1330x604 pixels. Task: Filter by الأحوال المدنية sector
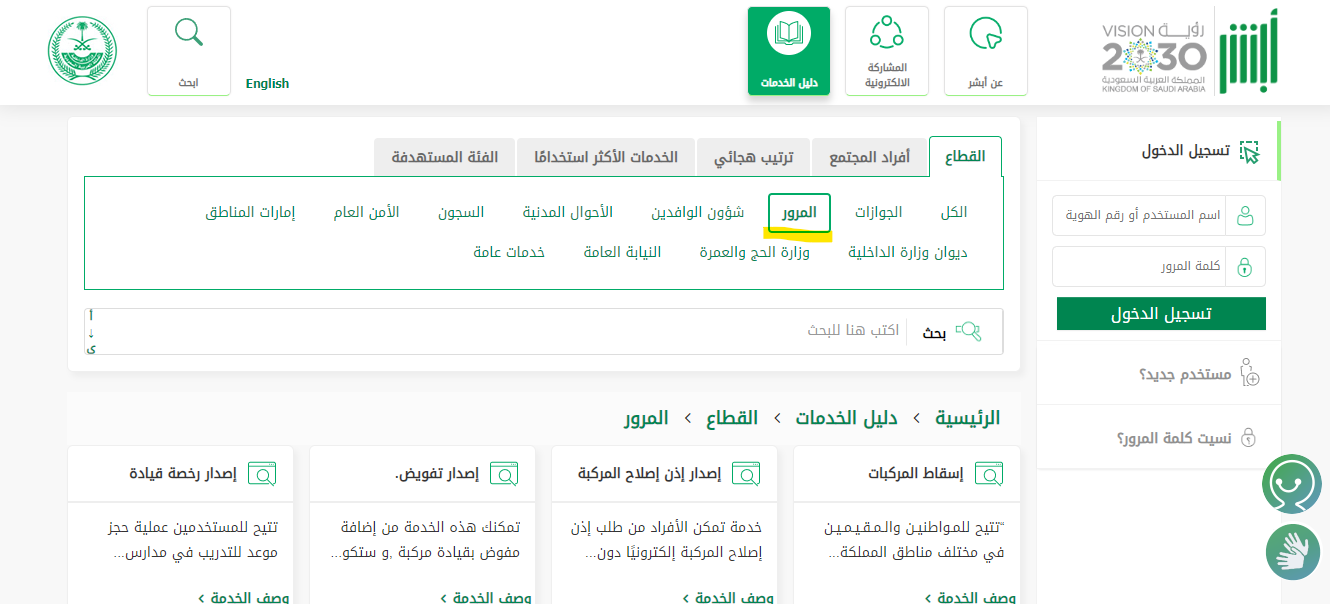[x=567, y=212]
